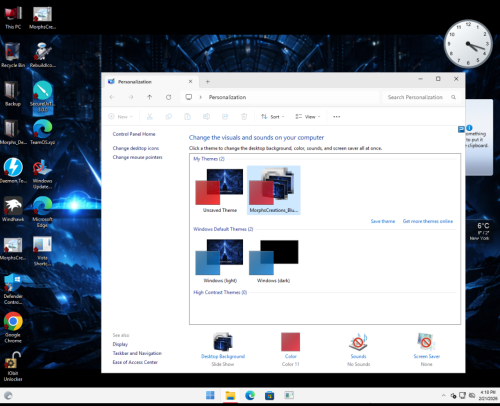Viewport: 500px width, 406px height.
Task: Select the Daemon Tools desktop icon
Action: pos(13,171)
